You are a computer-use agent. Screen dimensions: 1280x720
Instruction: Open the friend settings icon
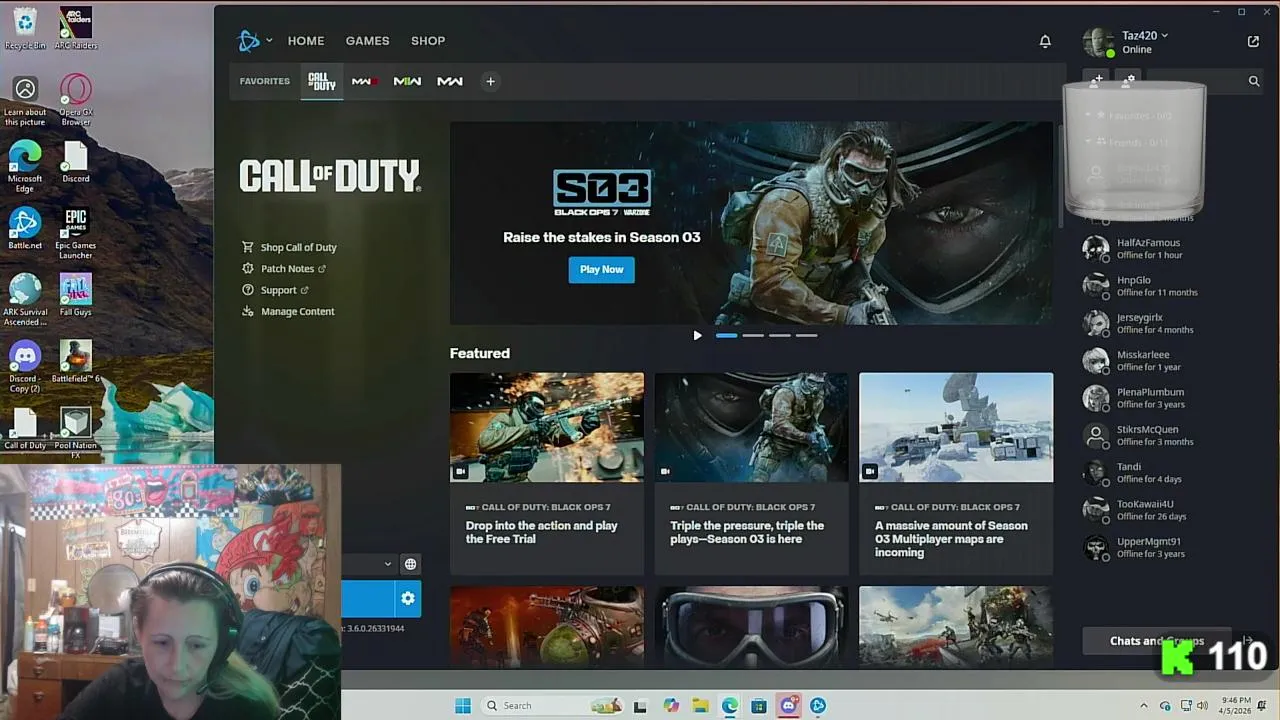1128,80
